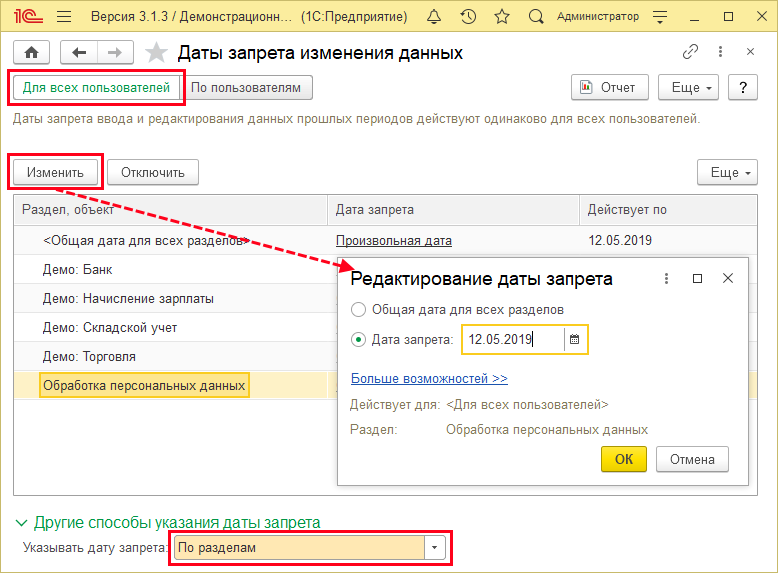Add this form to favorites star
778x573 pixels.
156,52
